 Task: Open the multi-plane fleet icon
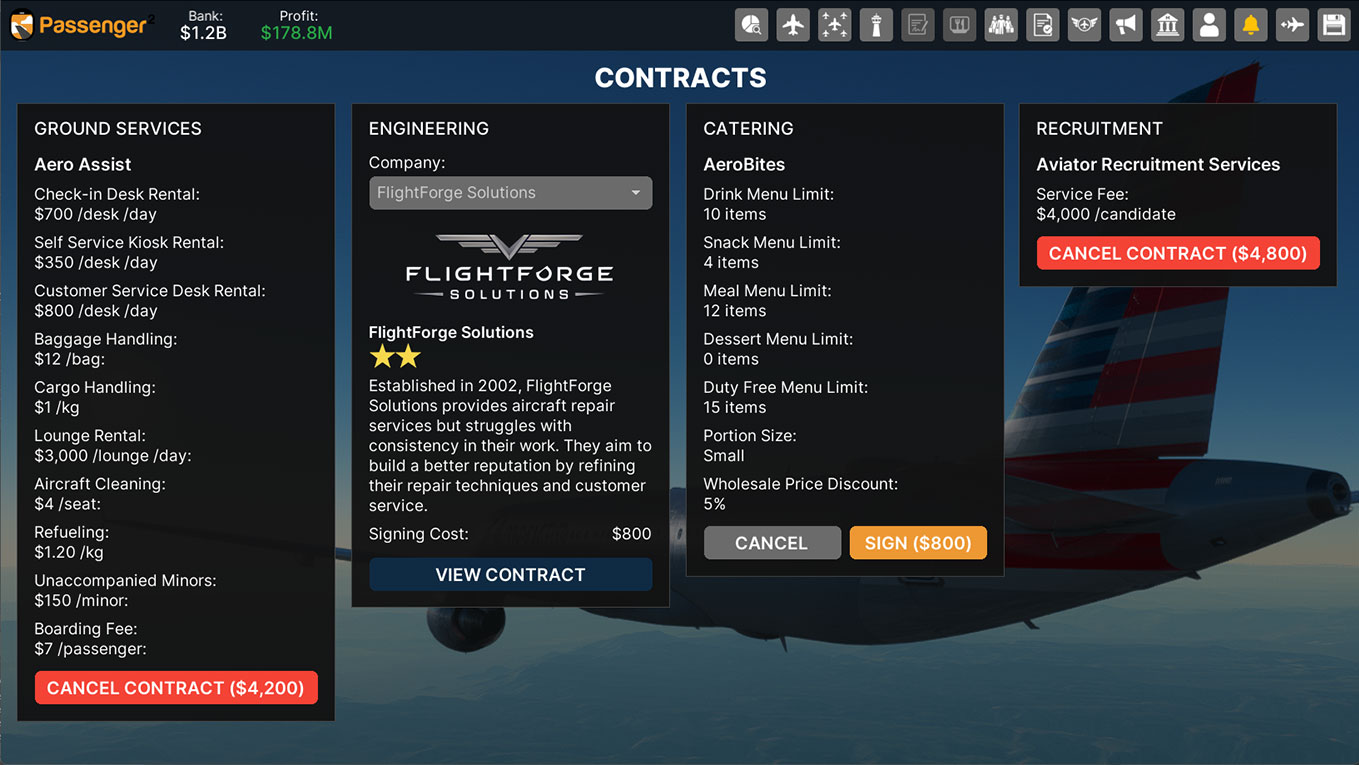[x=834, y=25]
